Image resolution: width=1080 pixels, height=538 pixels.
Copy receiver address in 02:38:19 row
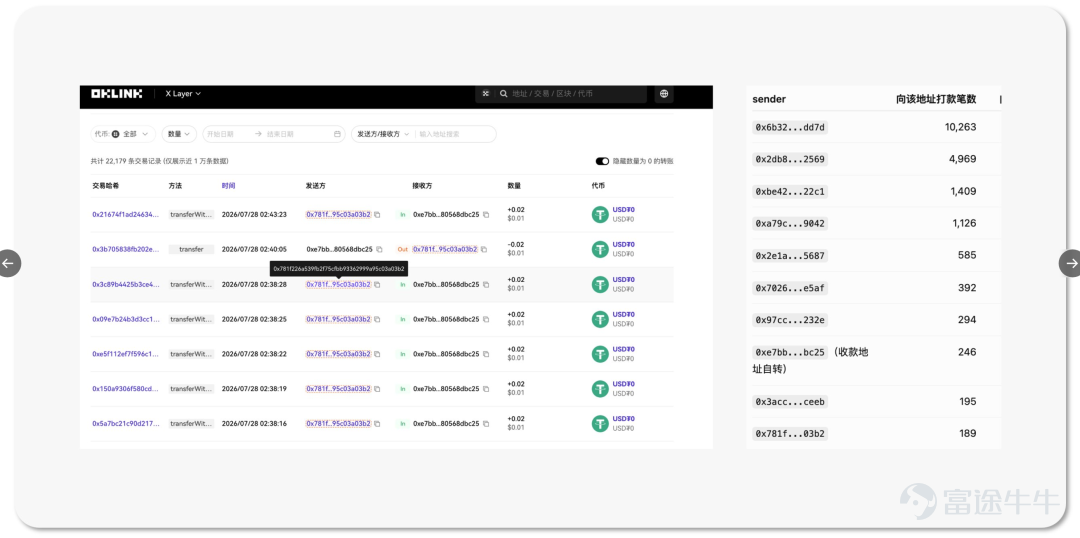486,389
